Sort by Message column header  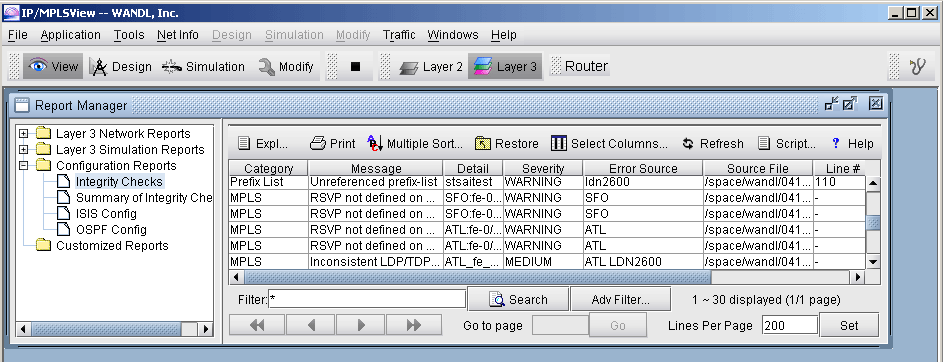(x=376, y=168)
